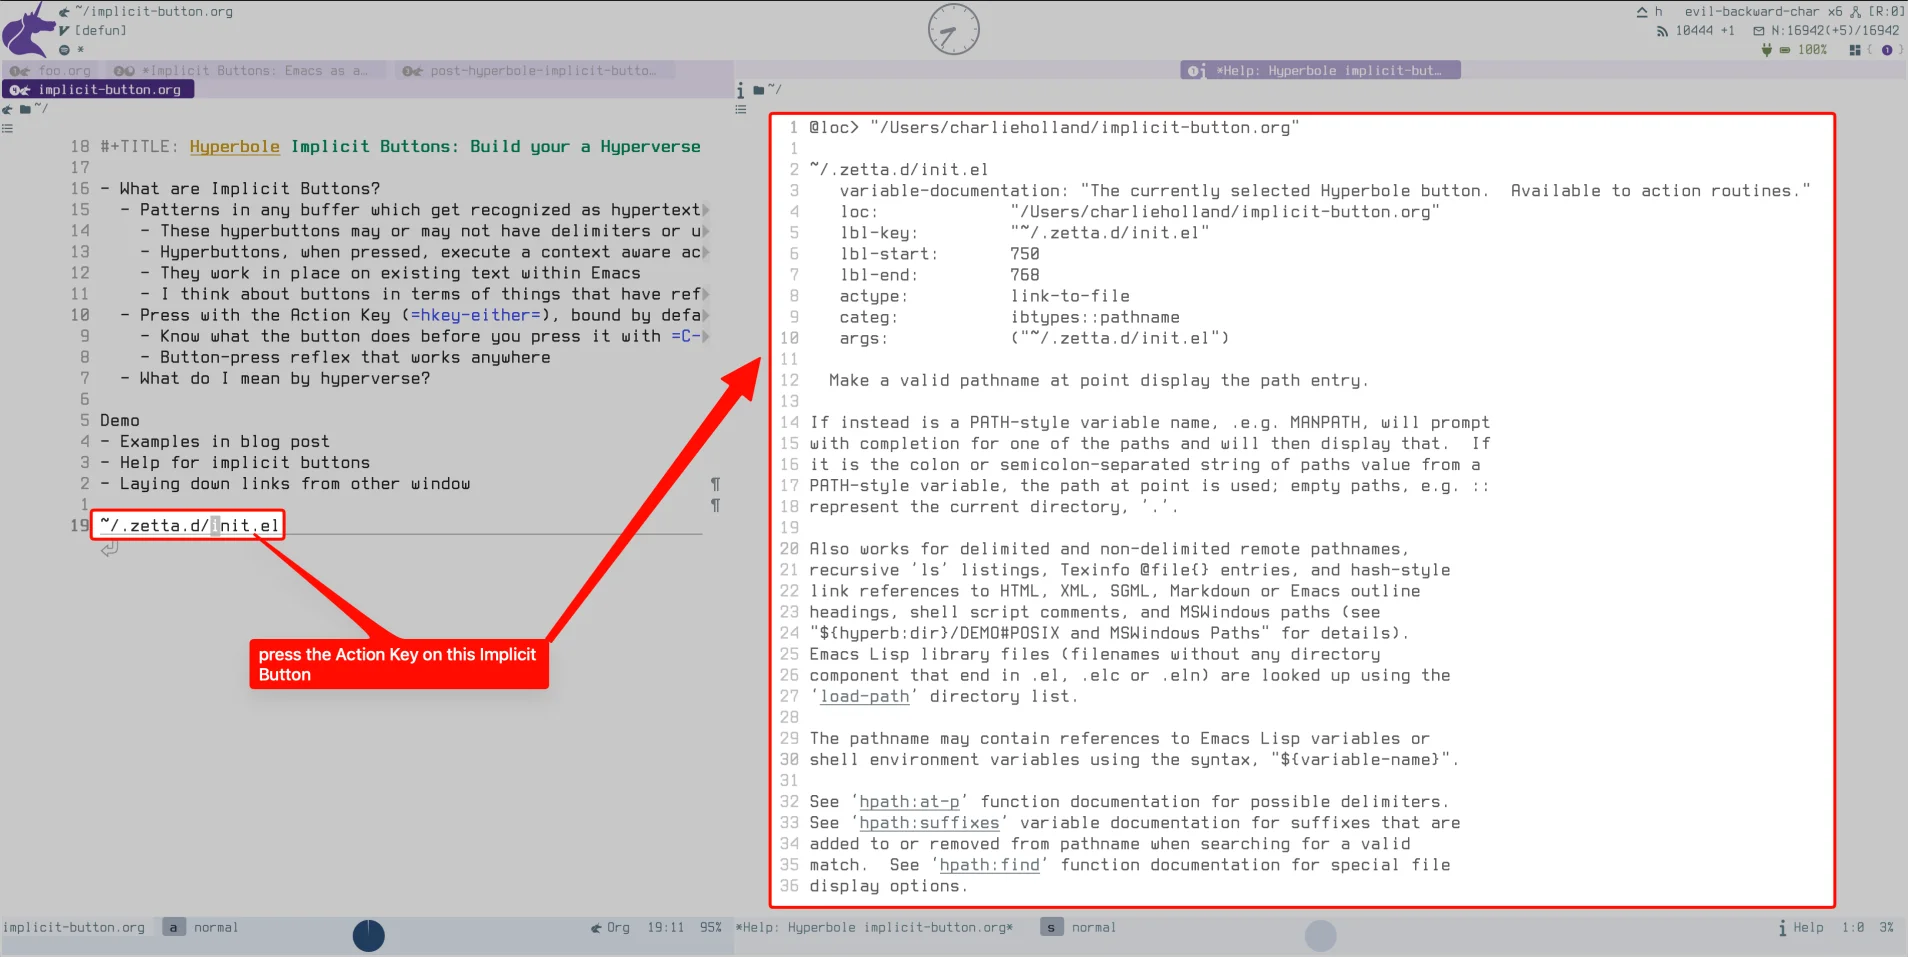The height and width of the screenshot is (957, 1908).
Task: Click the V icon before [defun]
Action: [x=64, y=31]
